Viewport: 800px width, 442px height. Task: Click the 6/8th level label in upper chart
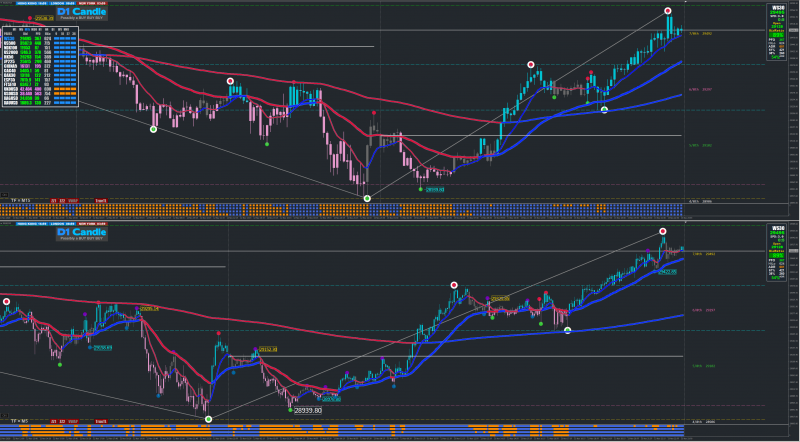point(701,89)
